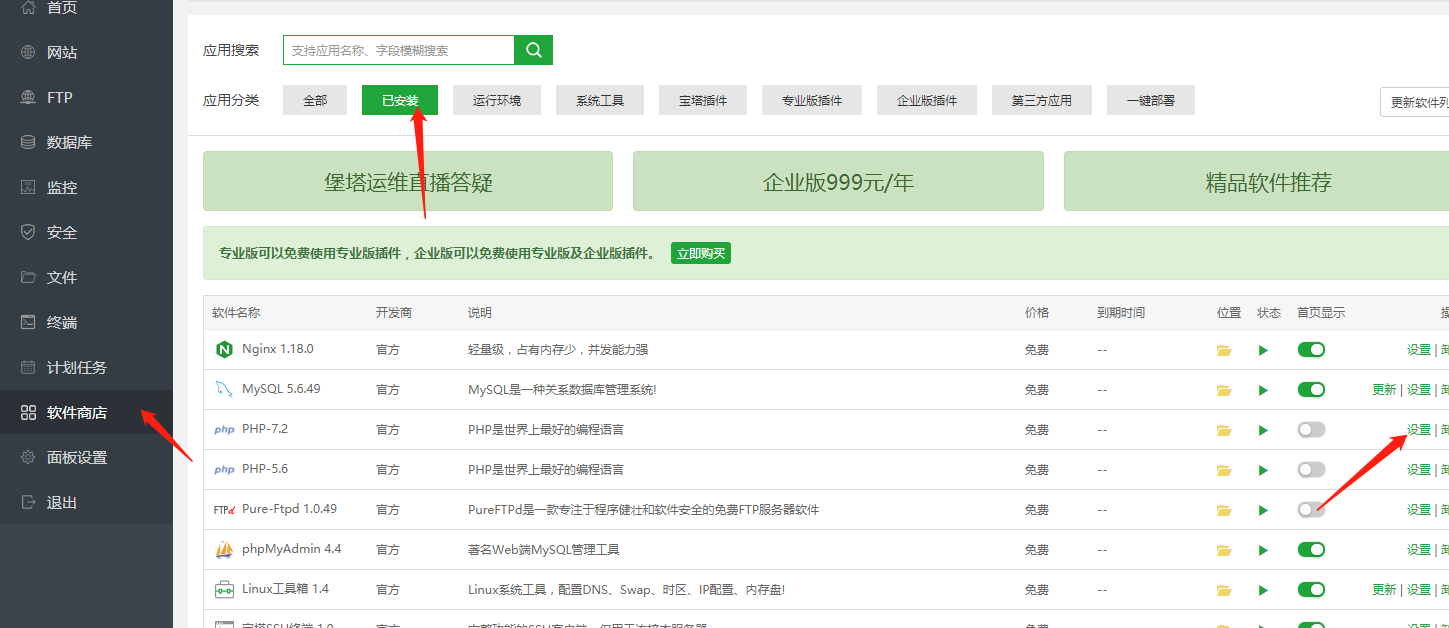1449x628 pixels.
Task: Select the 已安装 category tab
Action: click(x=400, y=100)
